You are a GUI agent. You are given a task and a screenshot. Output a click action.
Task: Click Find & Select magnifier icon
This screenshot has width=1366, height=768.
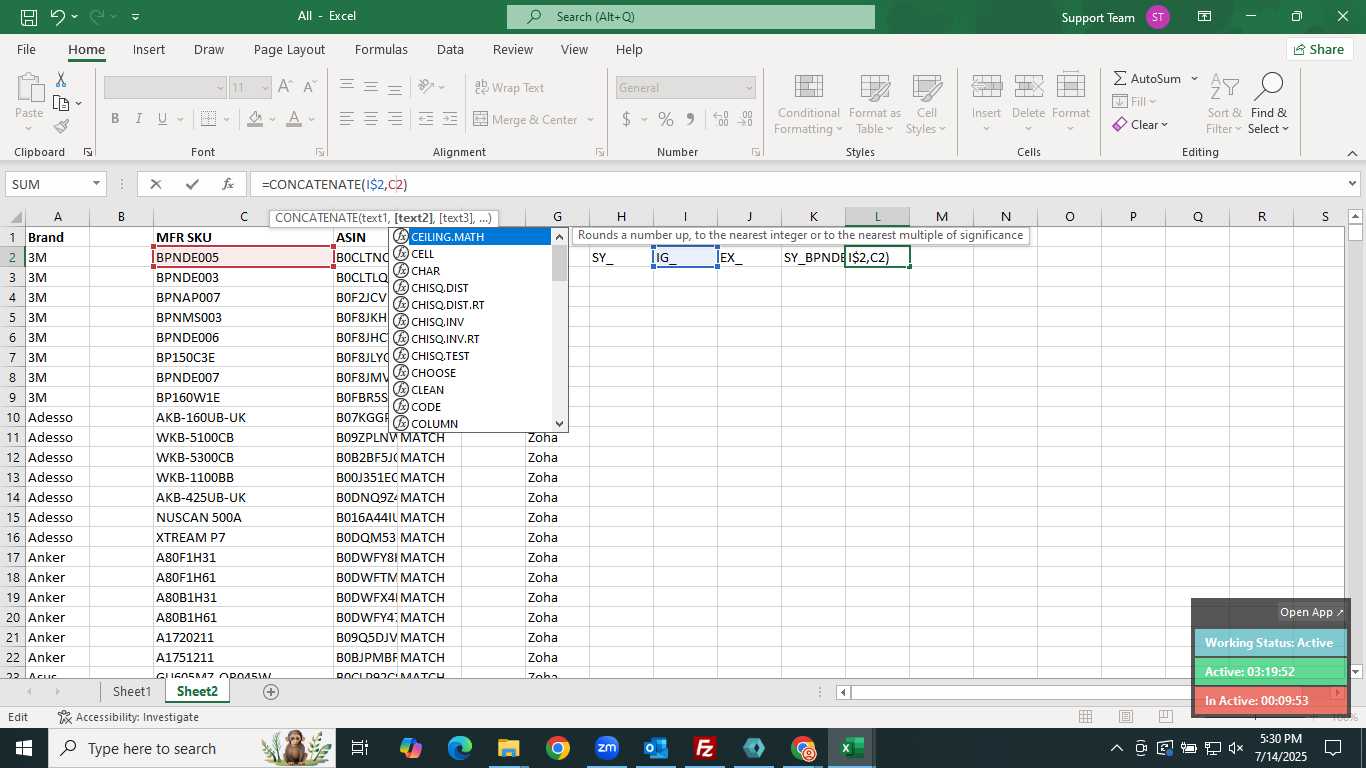[1268, 87]
